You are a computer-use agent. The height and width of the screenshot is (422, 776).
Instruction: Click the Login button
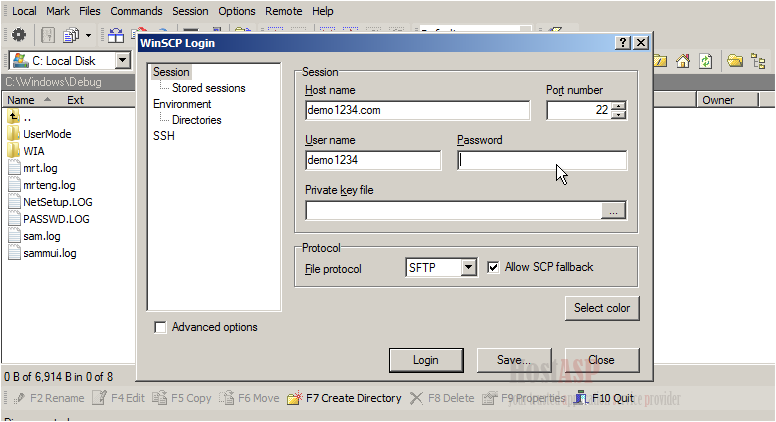(426, 360)
